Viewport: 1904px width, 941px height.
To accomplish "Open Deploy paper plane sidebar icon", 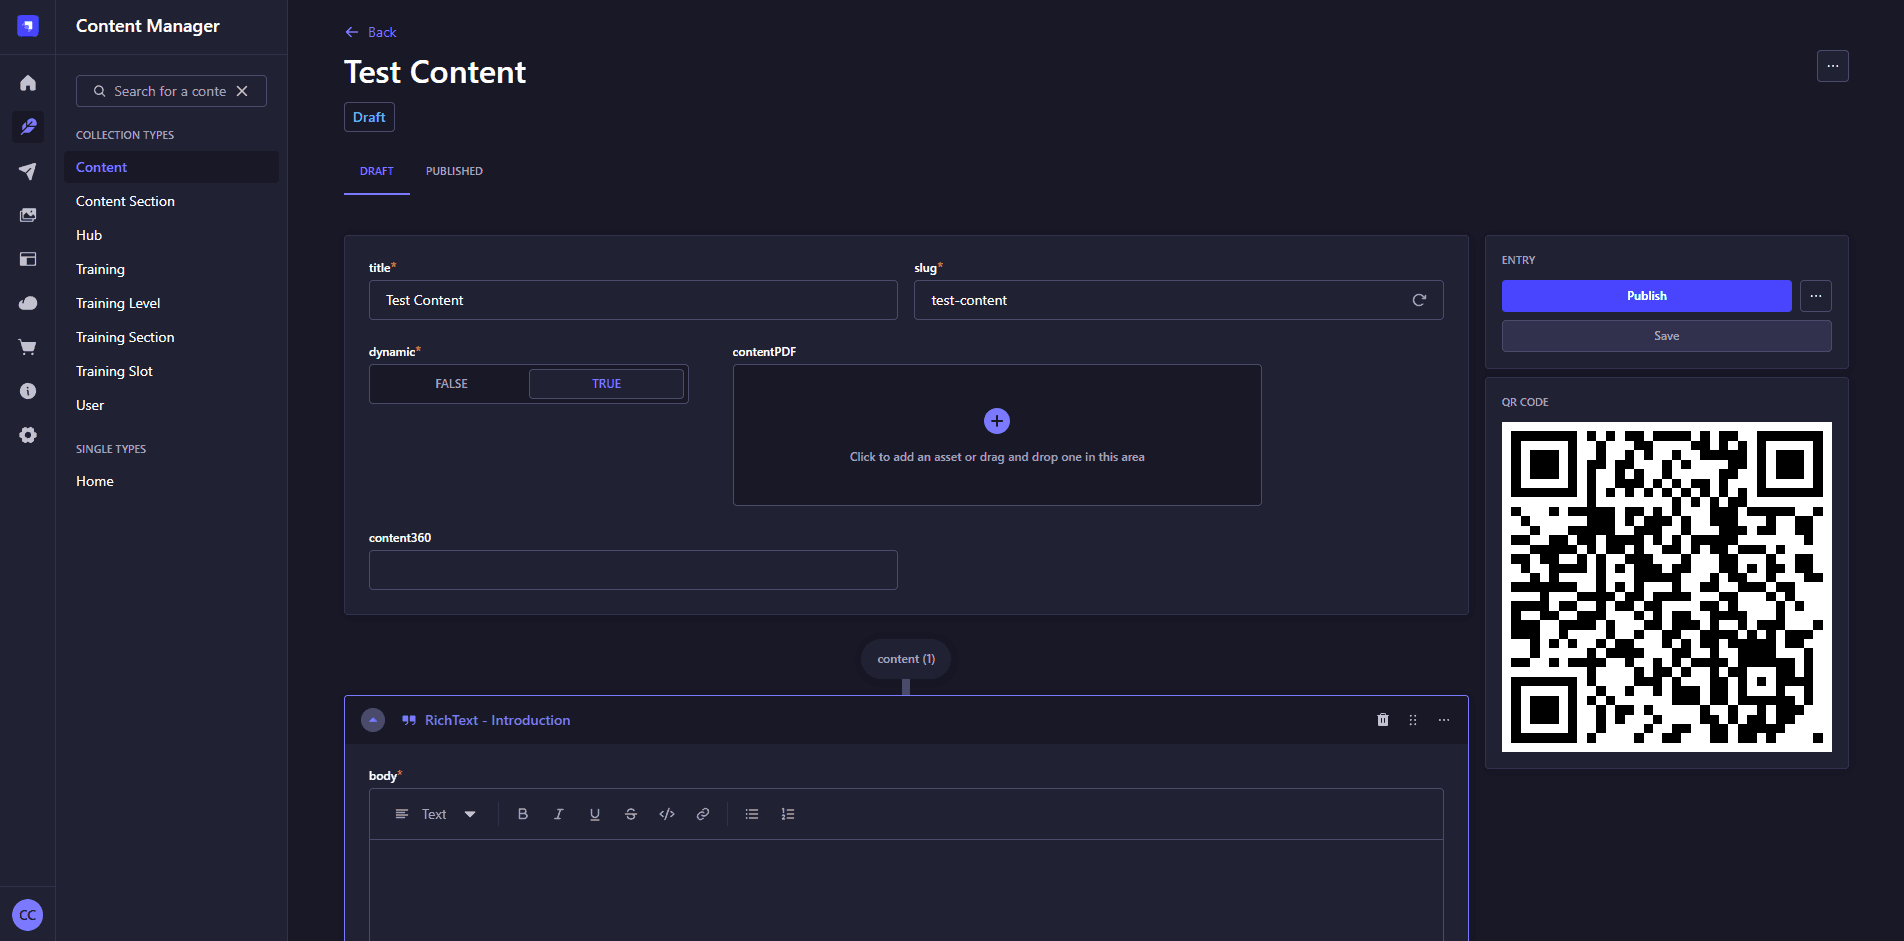I will pos(28,171).
